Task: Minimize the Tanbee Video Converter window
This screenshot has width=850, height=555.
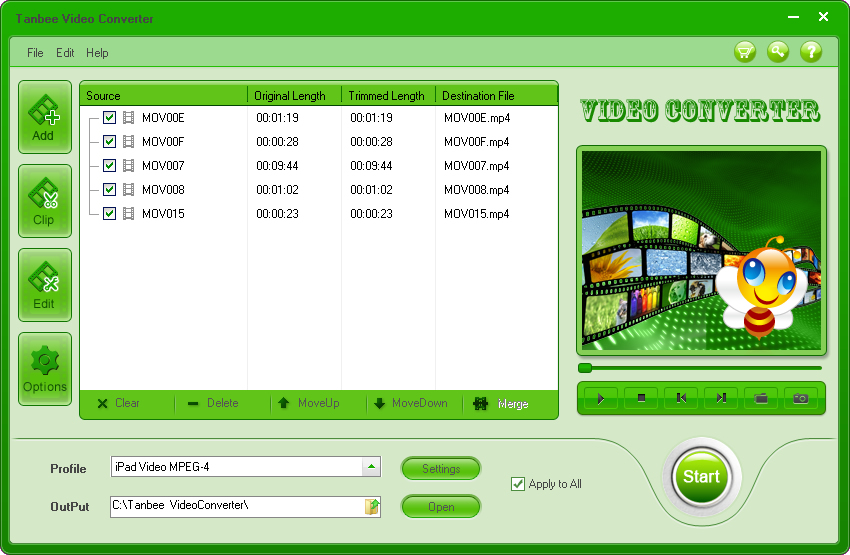Action: 794,17
